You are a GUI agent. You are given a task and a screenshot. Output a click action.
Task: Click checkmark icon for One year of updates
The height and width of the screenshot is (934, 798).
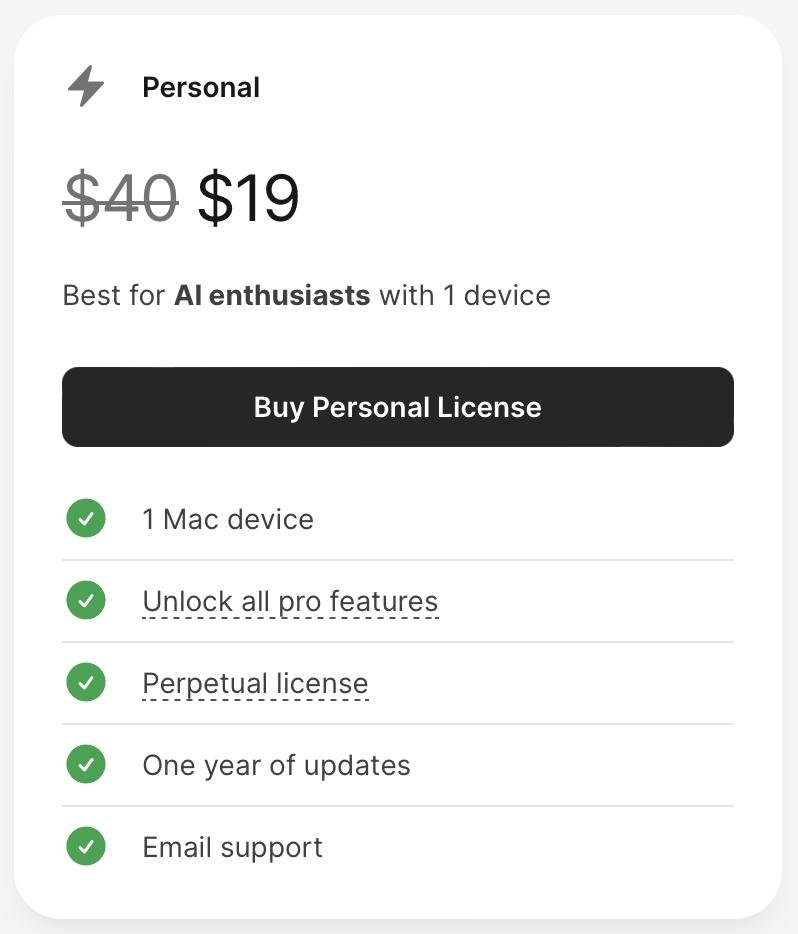click(x=86, y=765)
